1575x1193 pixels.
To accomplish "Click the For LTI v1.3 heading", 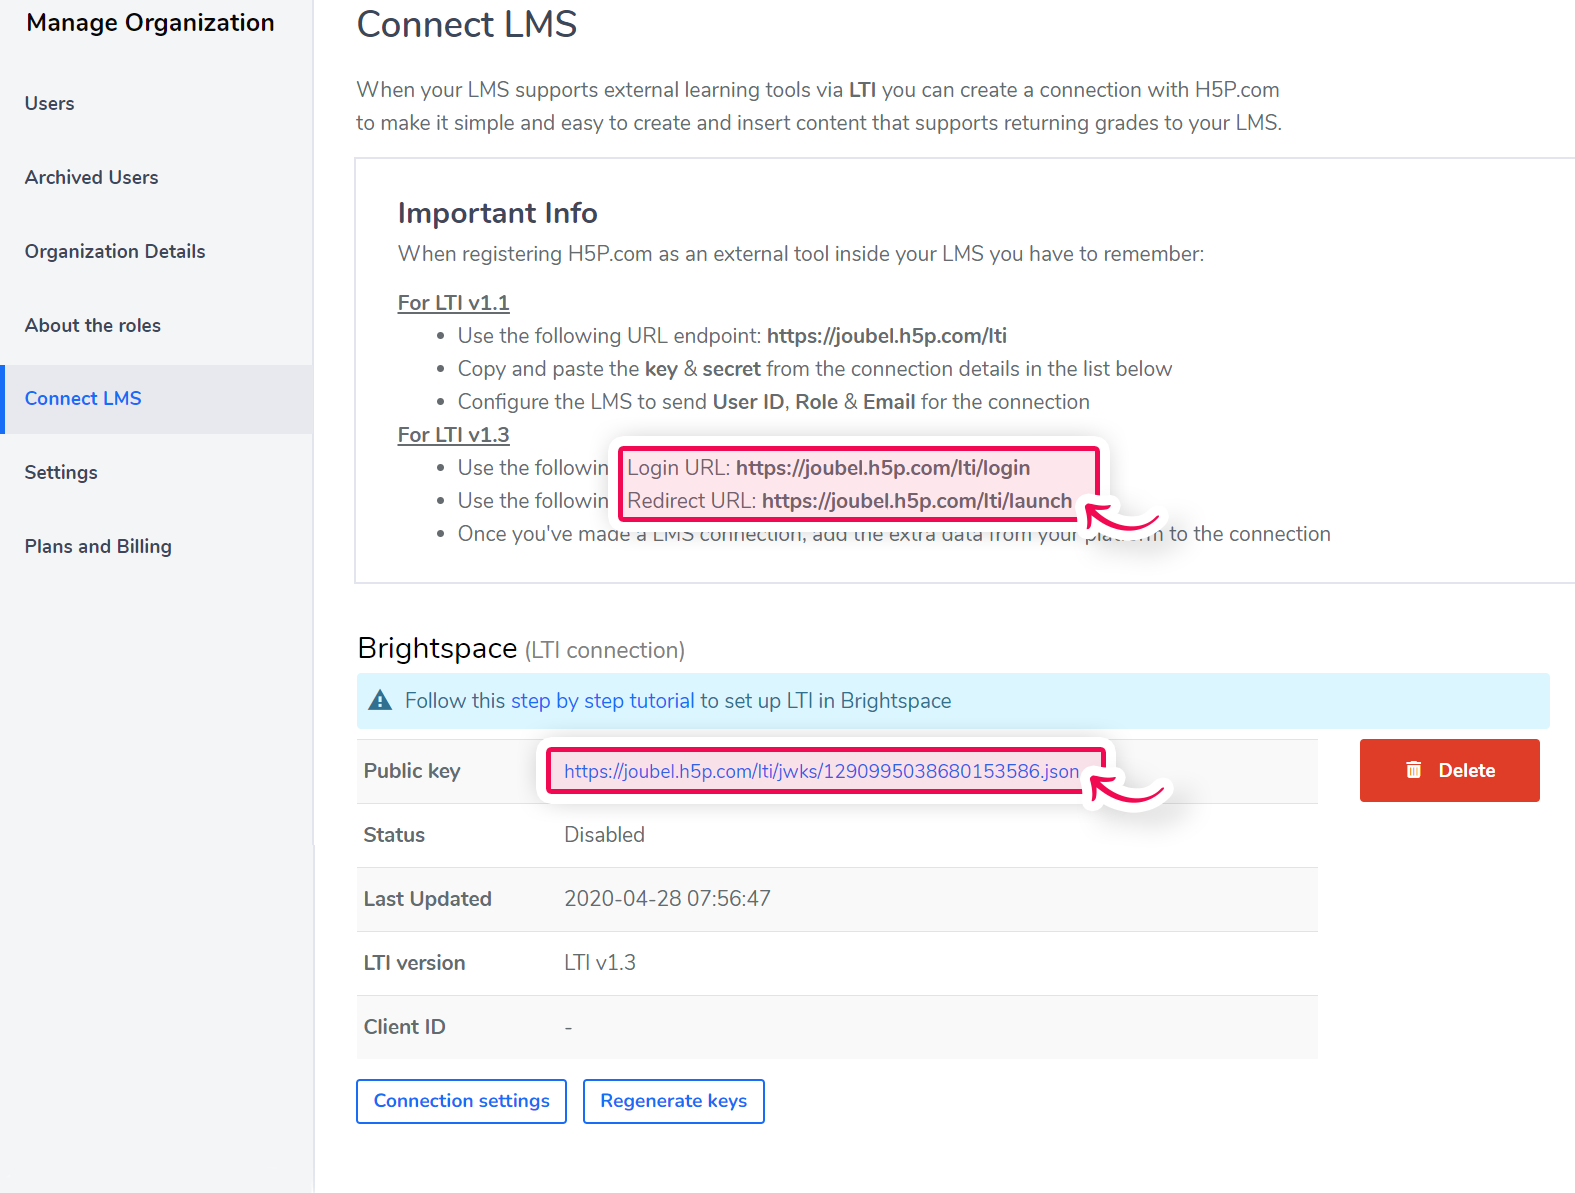I will (453, 435).
